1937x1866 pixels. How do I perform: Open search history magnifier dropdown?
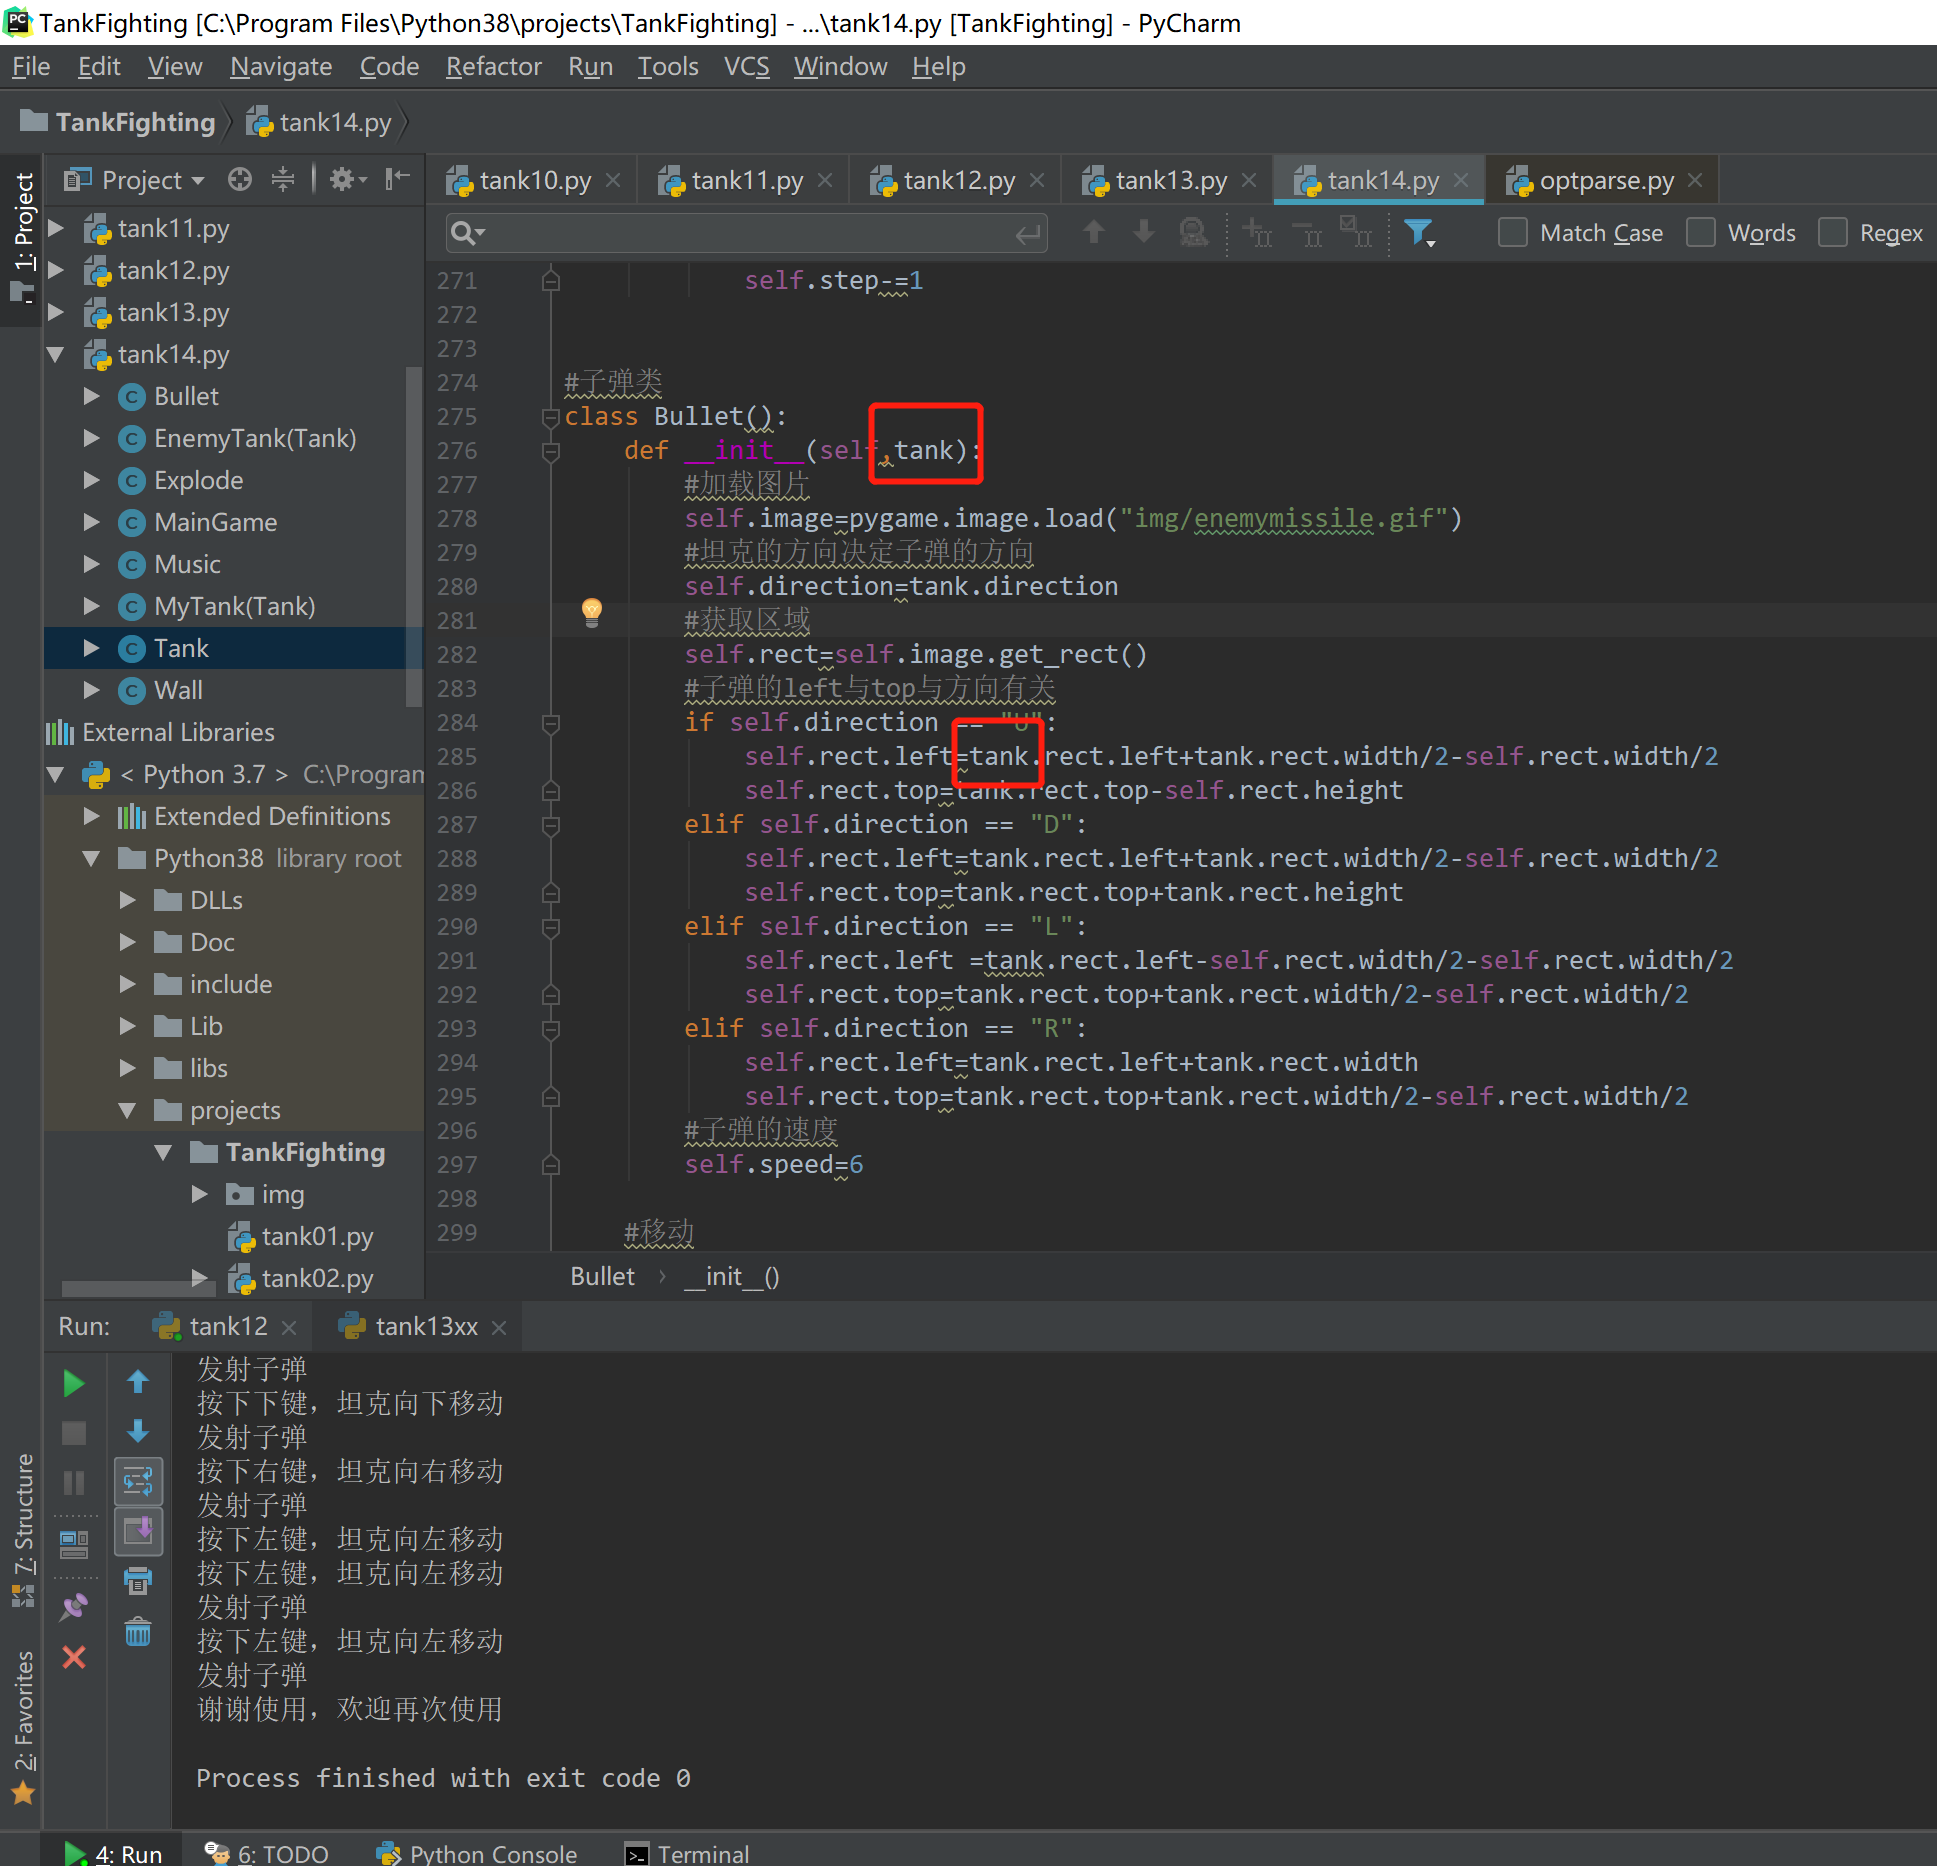[467, 233]
